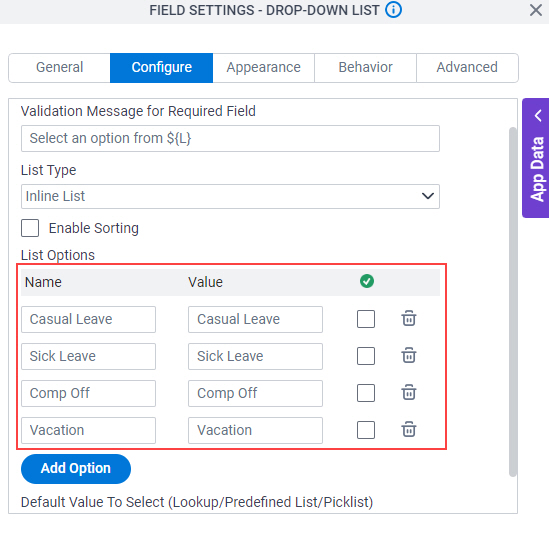Select the Behavior tab
549x537 pixels.
[365, 68]
